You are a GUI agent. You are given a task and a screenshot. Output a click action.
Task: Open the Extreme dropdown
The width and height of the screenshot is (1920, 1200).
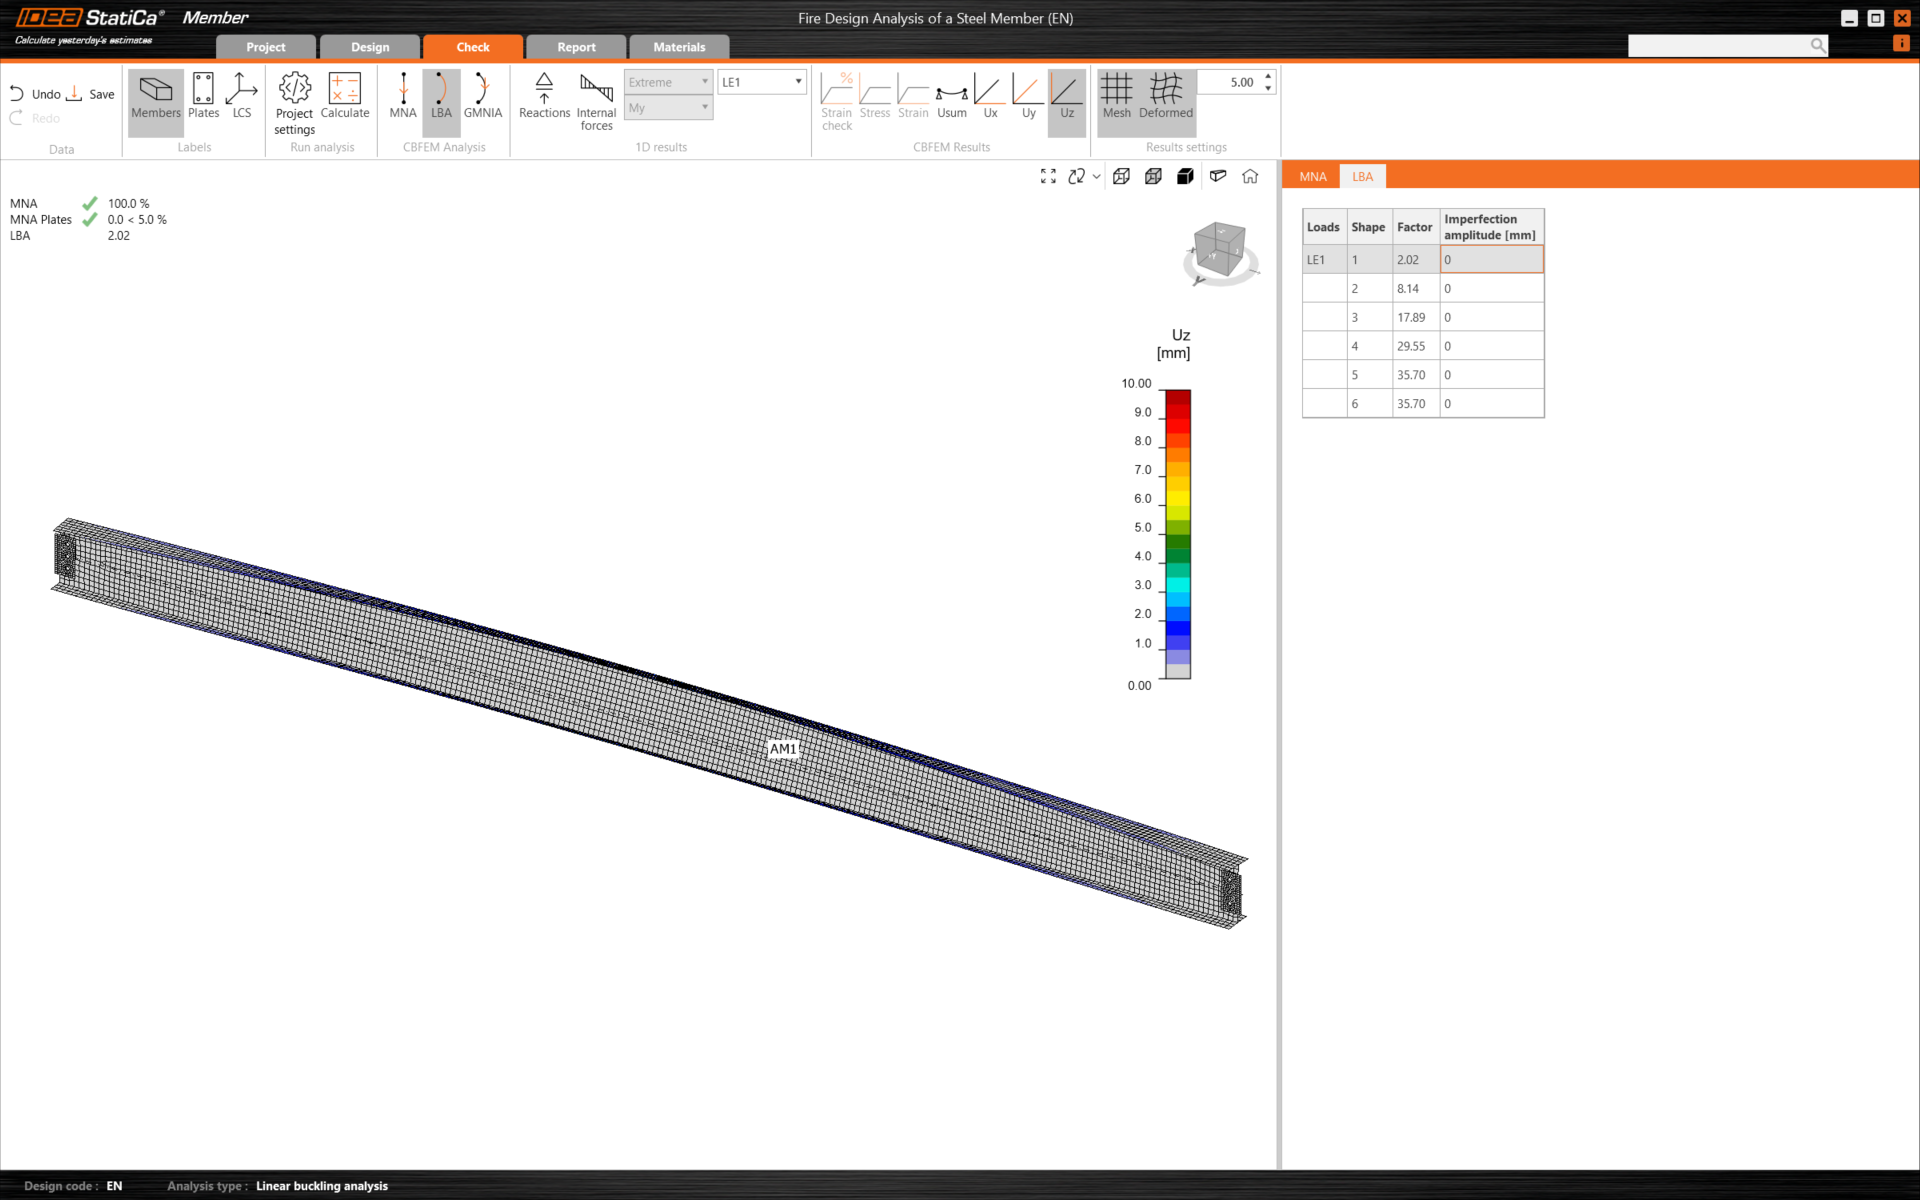(668, 82)
